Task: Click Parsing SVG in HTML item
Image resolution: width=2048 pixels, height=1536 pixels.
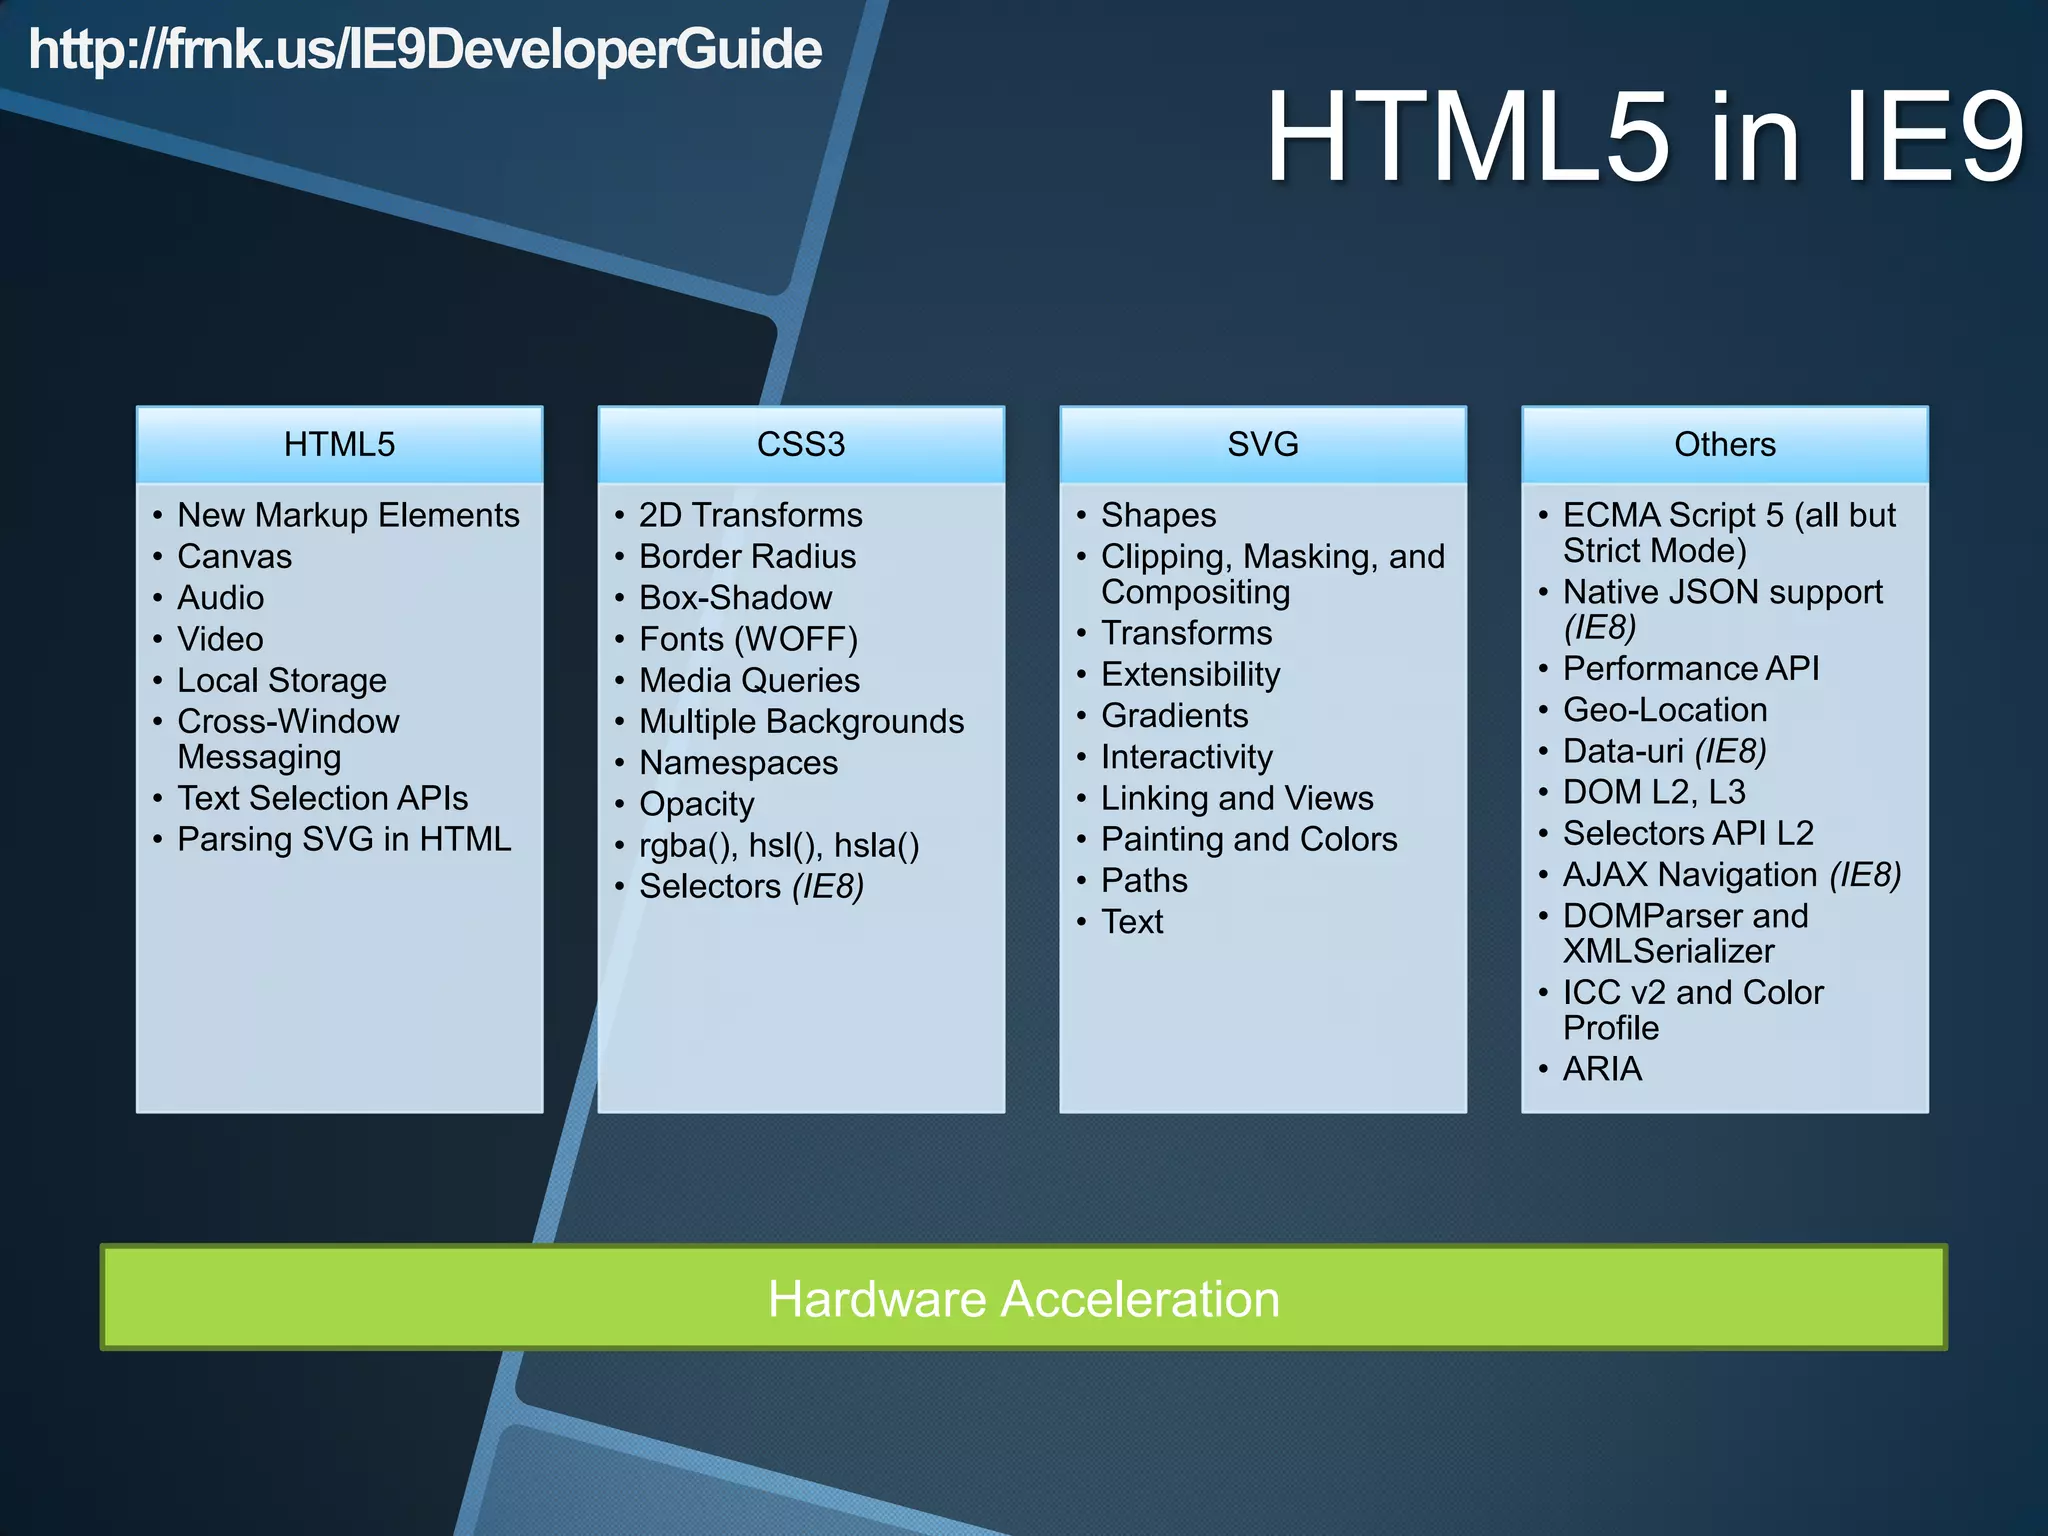Action: (x=344, y=839)
